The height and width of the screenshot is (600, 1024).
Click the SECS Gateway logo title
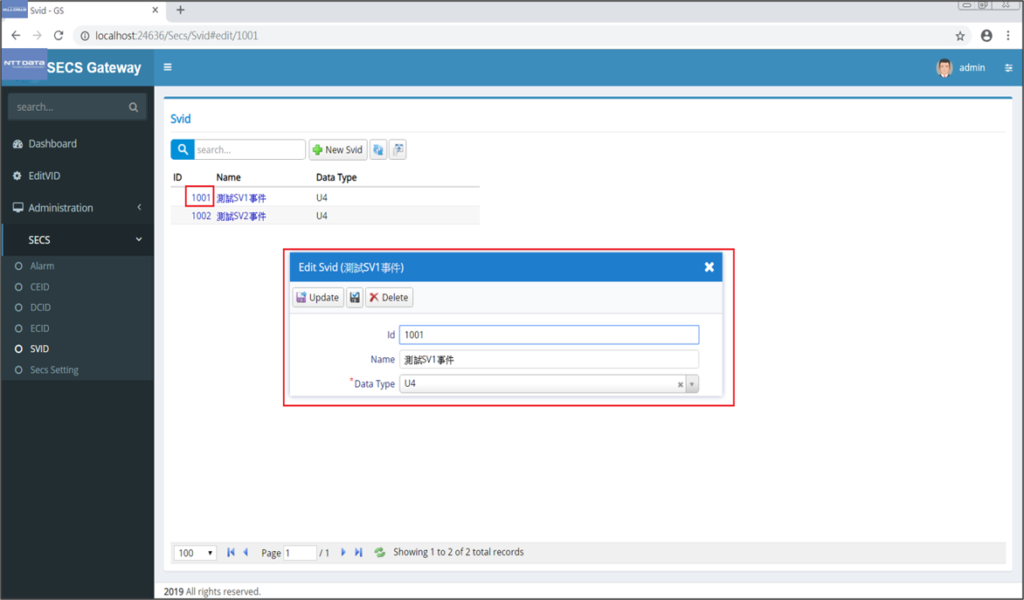pos(94,68)
